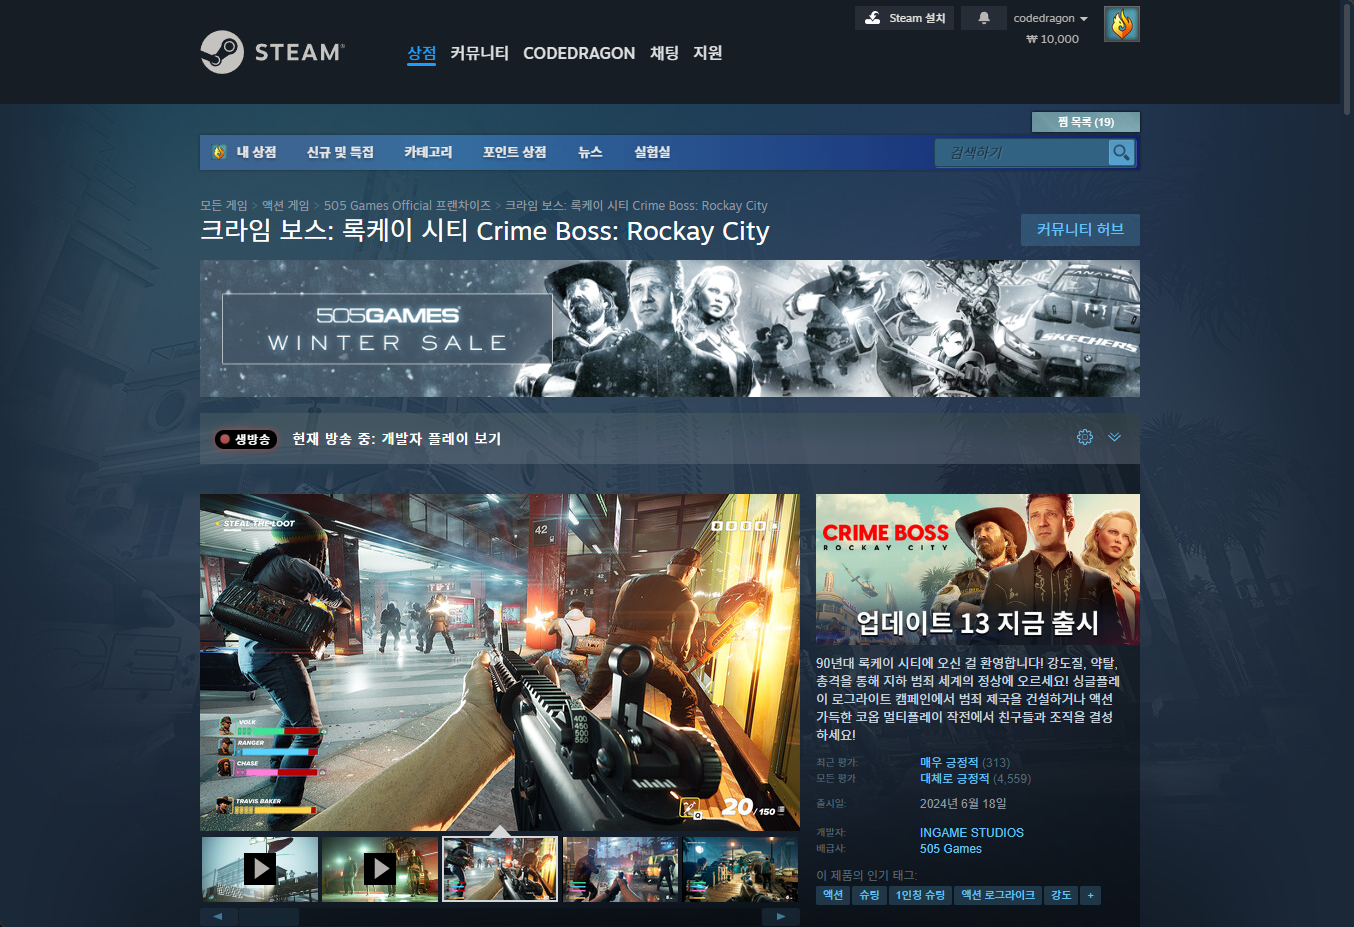Click 505 Games Official 프랜차이즈 breadcrumb
The image size is (1354, 927).
pyautogui.click(x=407, y=205)
